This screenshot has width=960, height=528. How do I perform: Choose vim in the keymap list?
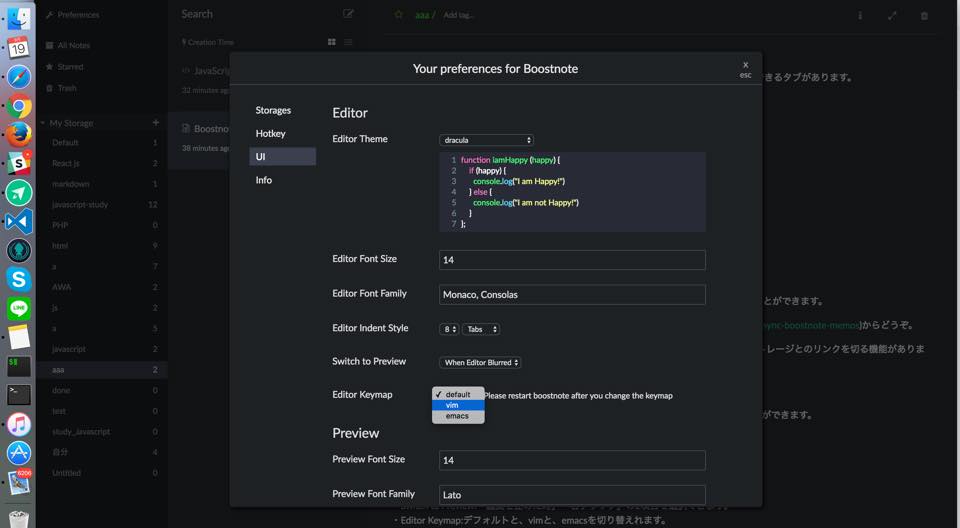point(458,405)
